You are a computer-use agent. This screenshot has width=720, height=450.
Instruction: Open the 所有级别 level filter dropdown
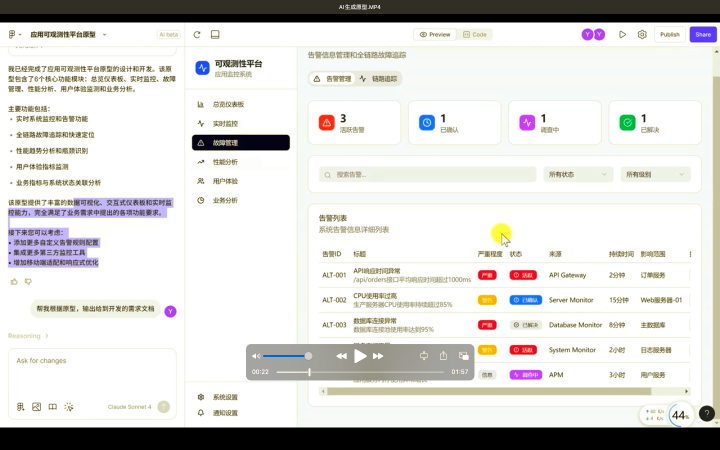coord(655,174)
